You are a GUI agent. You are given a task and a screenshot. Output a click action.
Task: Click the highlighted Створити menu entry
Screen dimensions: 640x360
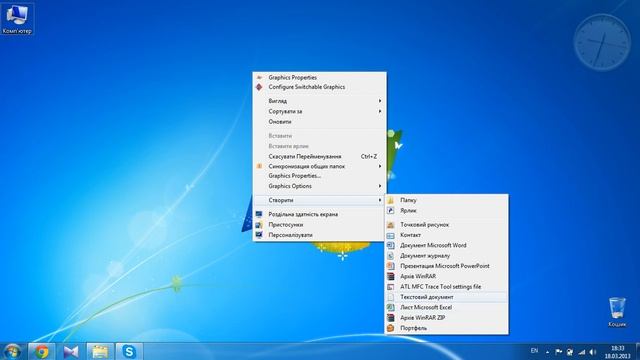pos(319,200)
